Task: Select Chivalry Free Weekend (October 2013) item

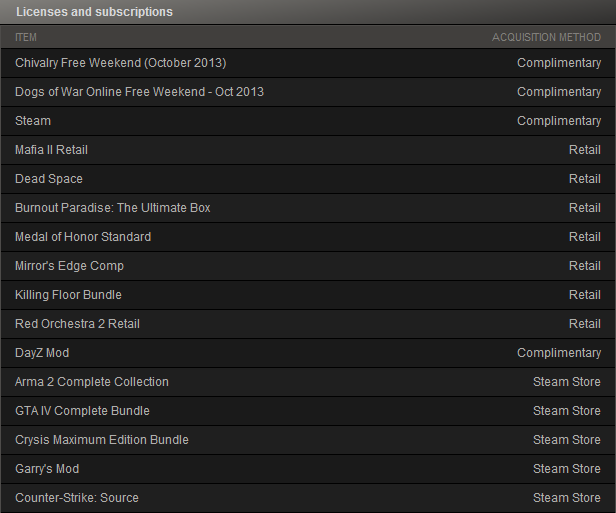Action: click(121, 63)
